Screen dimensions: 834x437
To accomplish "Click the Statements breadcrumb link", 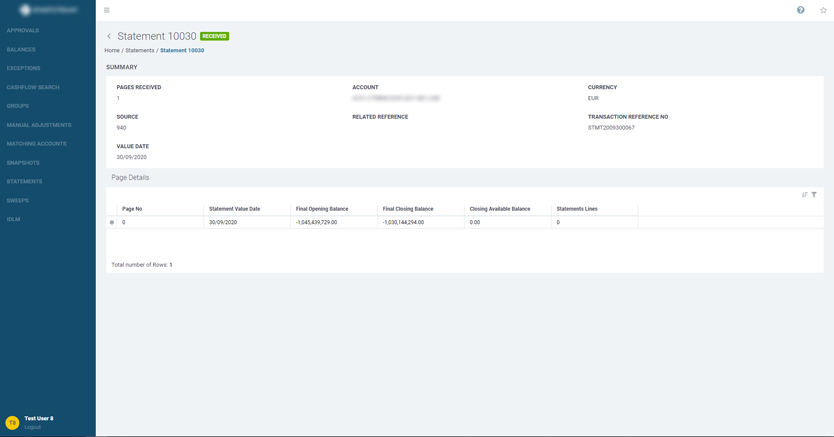I will click(139, 50).
